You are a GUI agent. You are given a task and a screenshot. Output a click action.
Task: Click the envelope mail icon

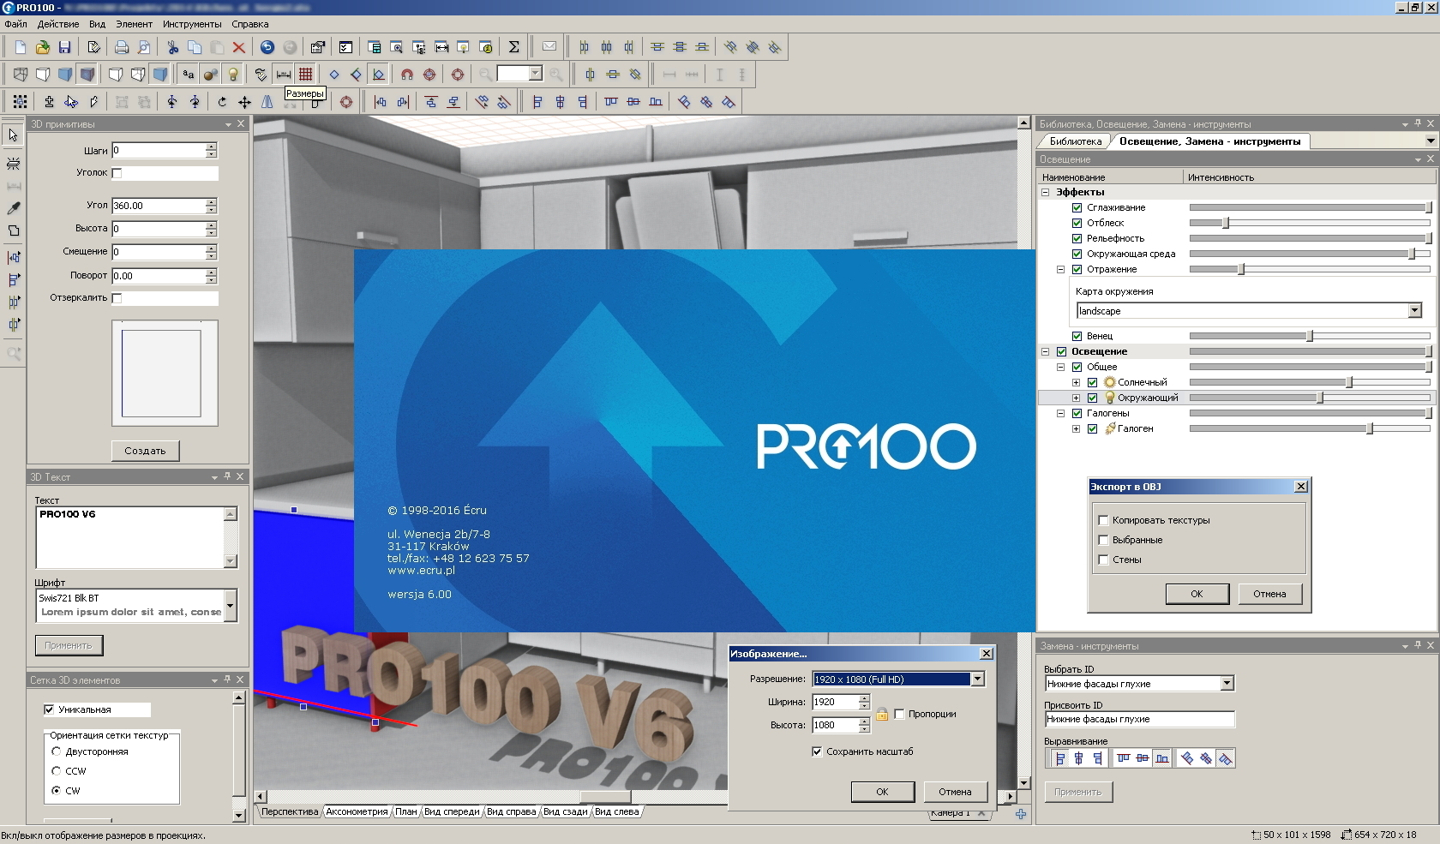point(549,47)
